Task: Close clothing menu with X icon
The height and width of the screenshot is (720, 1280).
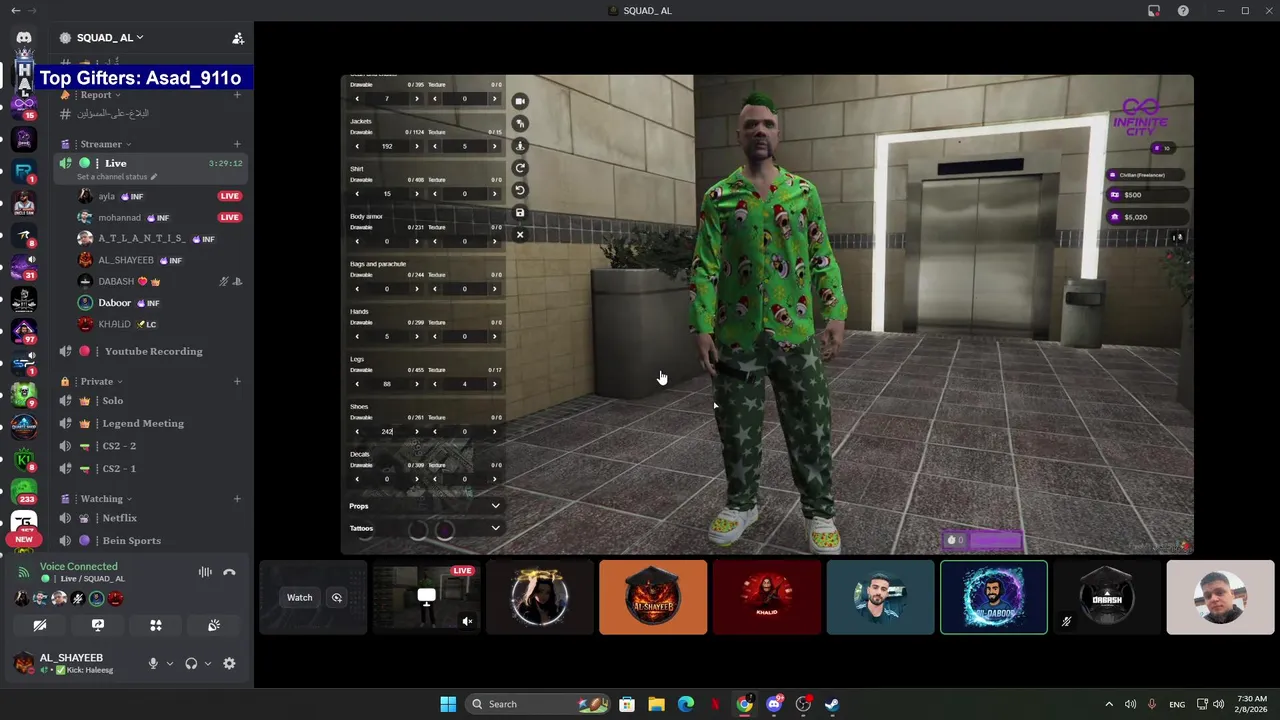Action: (x=520, y=235)
